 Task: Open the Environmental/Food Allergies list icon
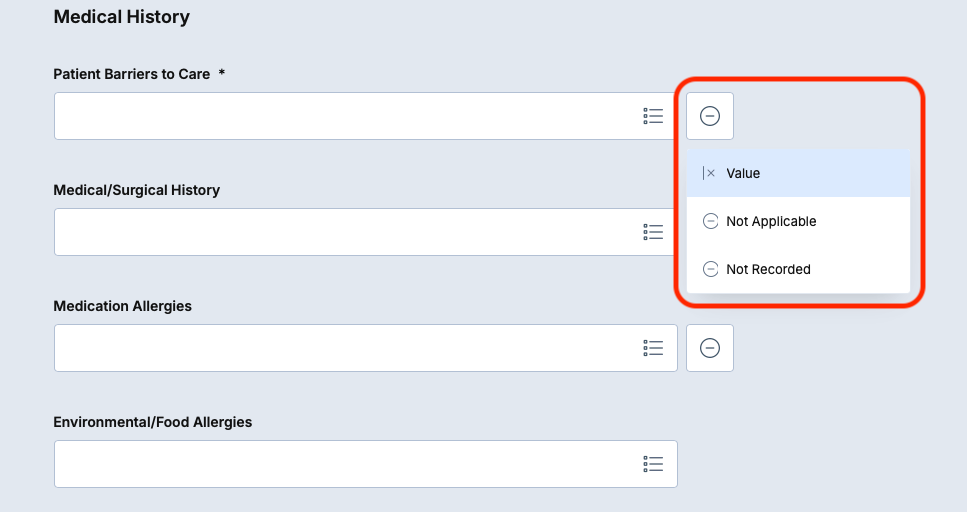[x=653, y=464]
